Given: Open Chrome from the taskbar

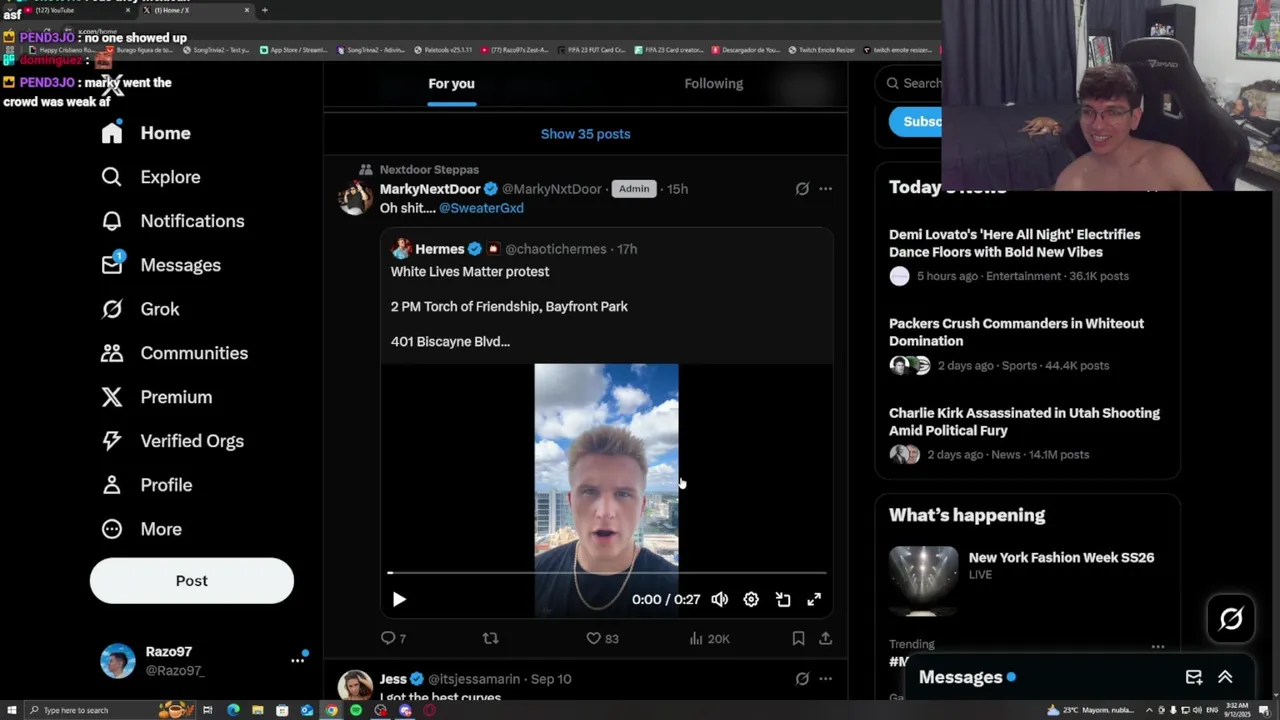Looking at the screenshot, I should click(x=332, y=710).
